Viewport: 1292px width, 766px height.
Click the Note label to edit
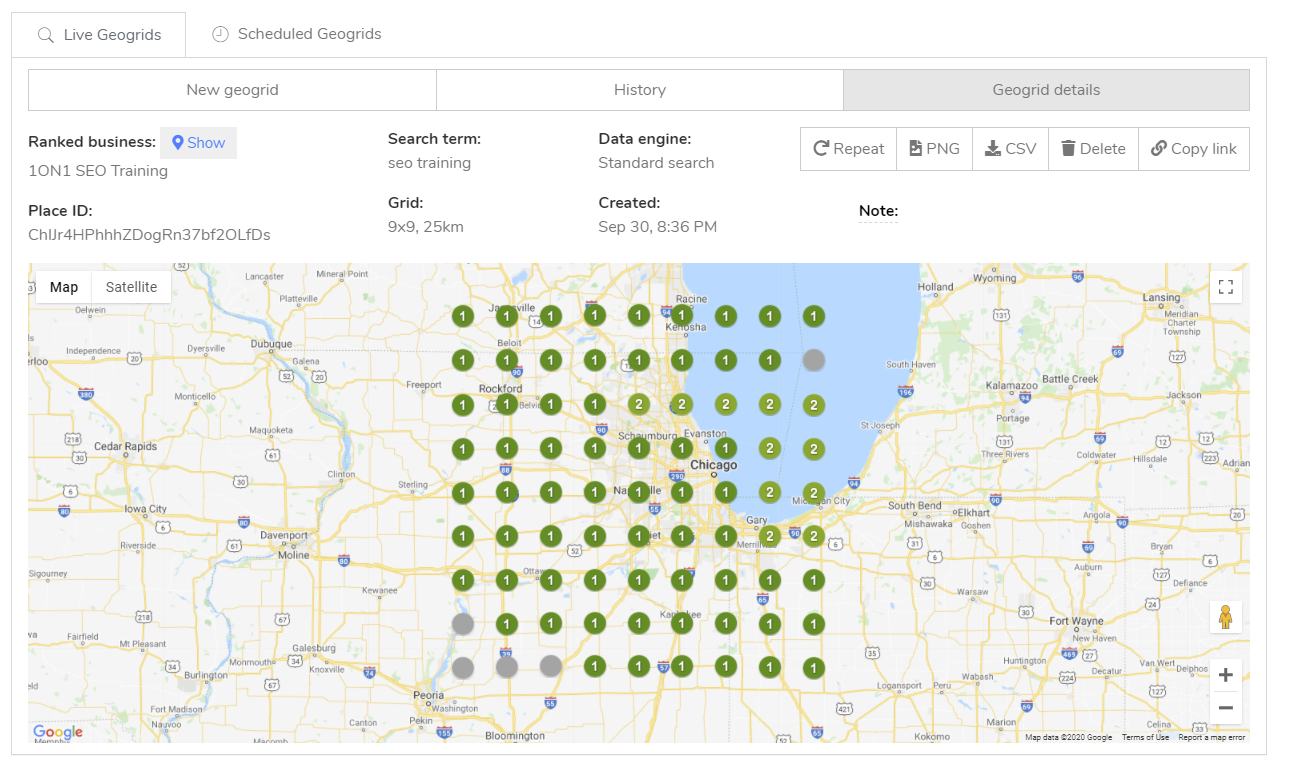[878, 211]
